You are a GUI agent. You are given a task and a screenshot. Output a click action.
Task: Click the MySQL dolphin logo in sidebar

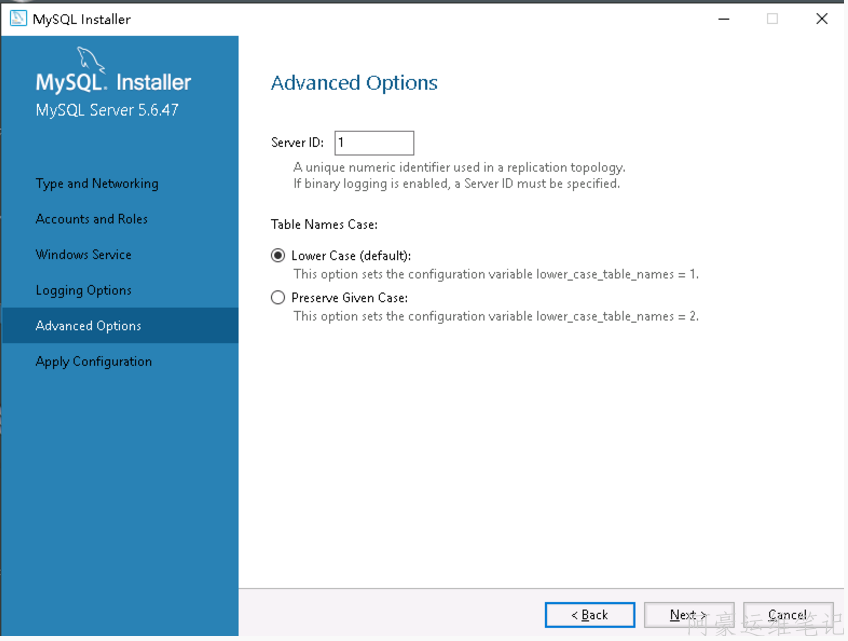[93, 58]
